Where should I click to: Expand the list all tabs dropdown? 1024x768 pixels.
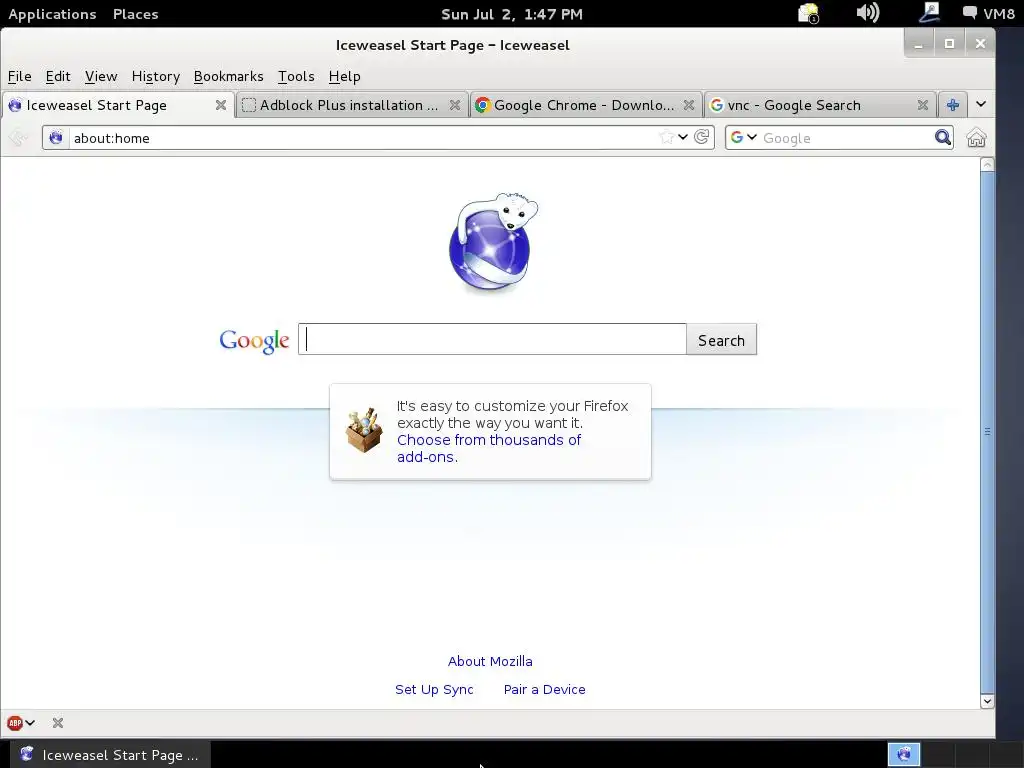981,104
